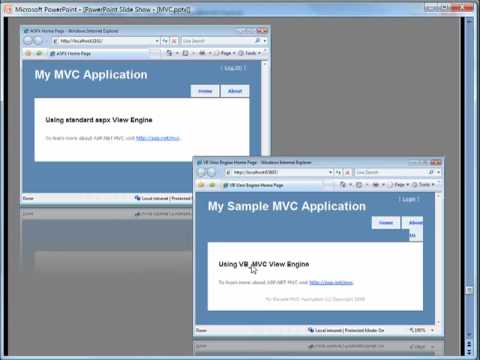This screenshot has height=360, width=480.
Task: Expand Print dropdown arrow in VB View Engine window
Action: coord(383,185)
